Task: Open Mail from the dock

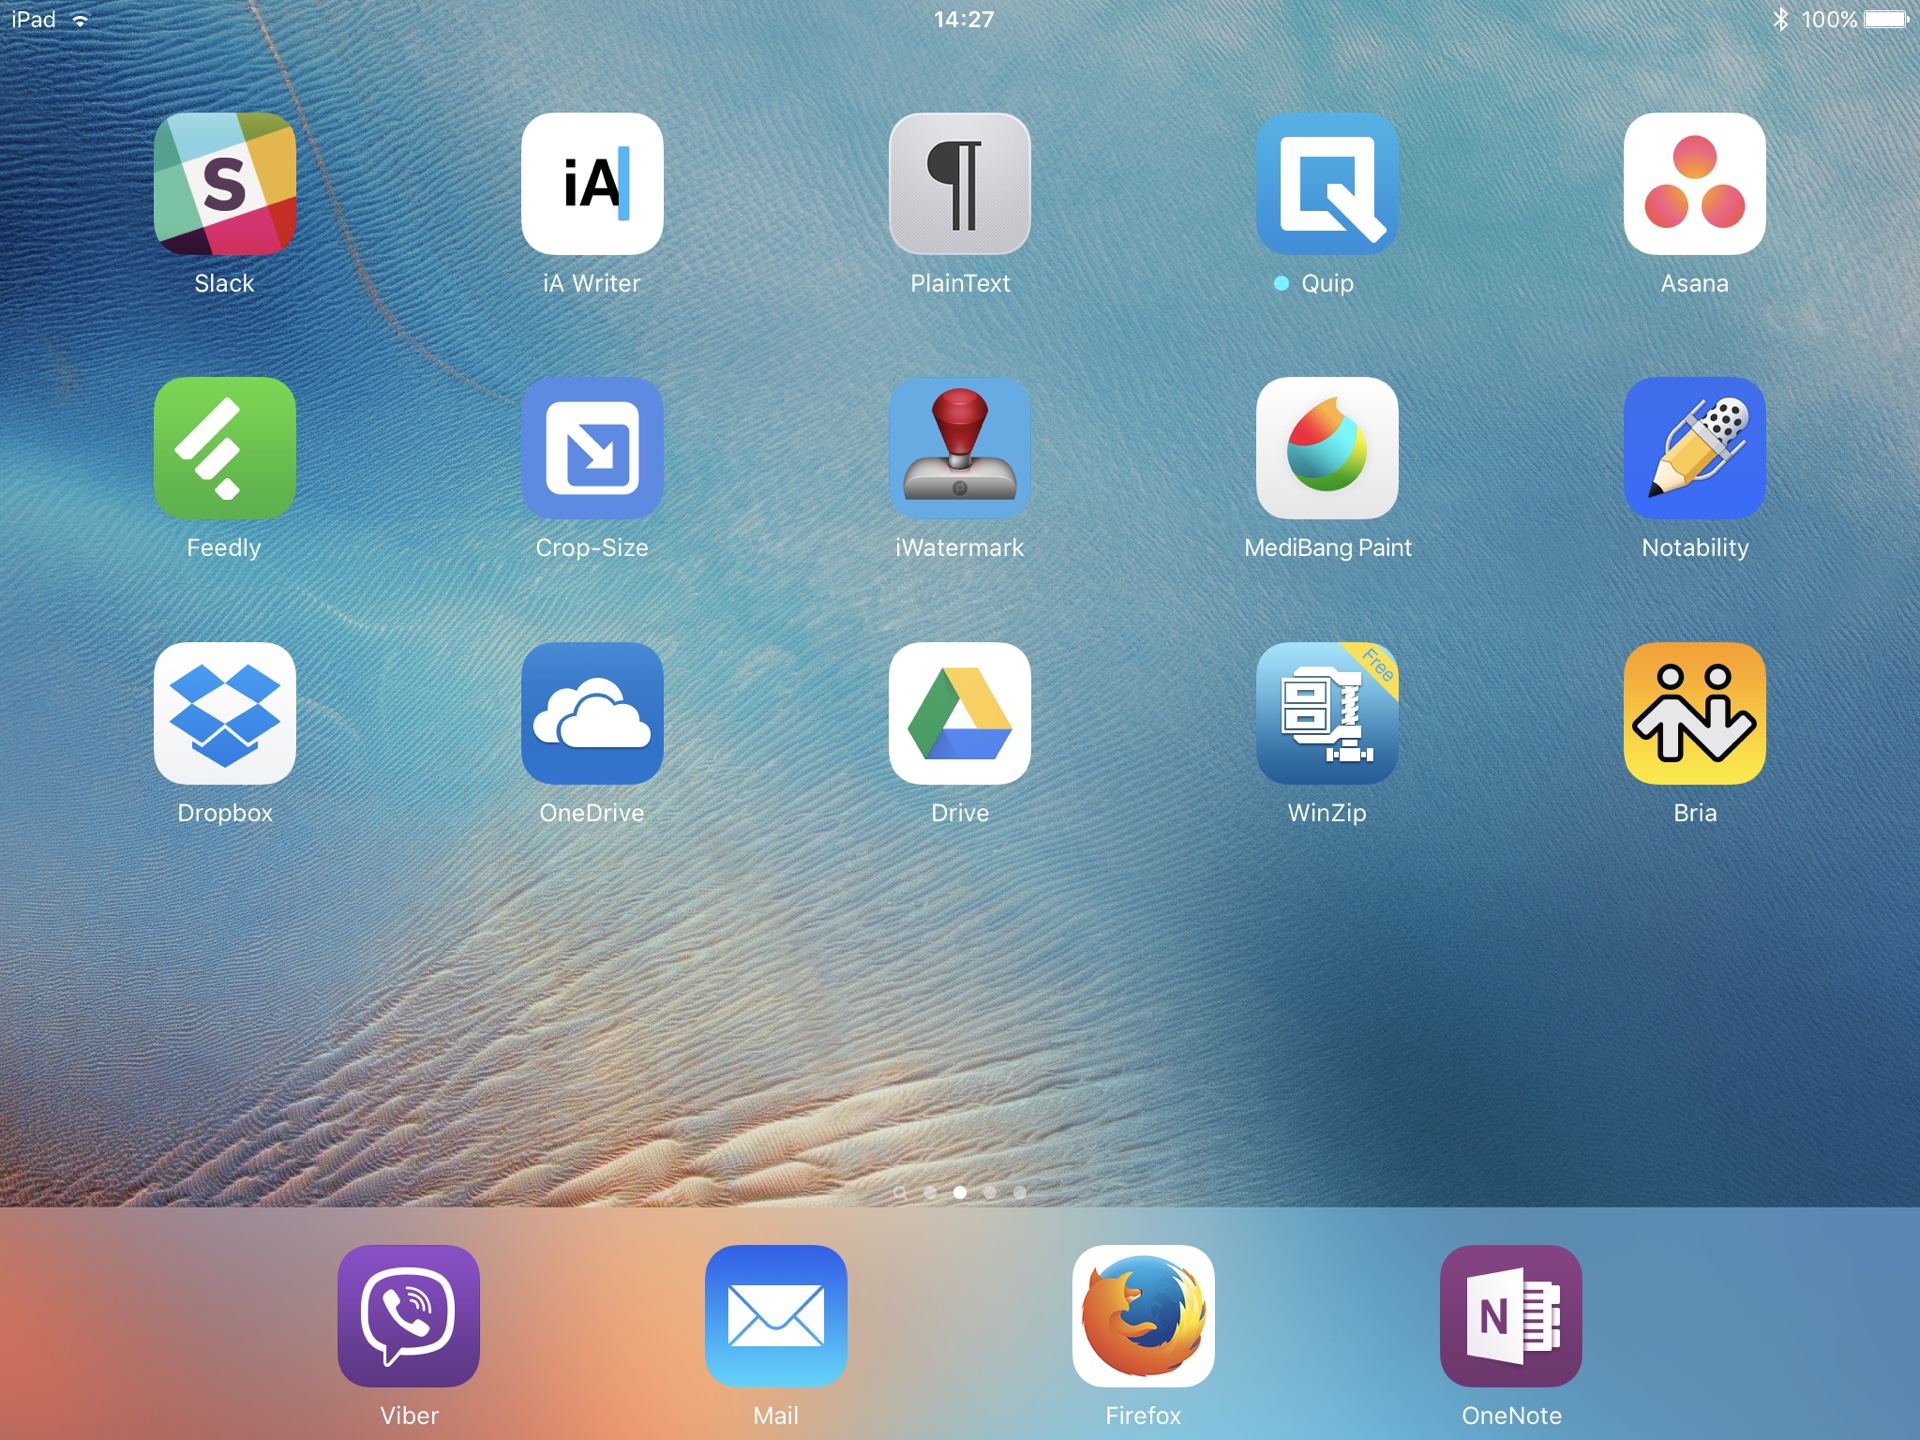Action: tap(776, 1316)
